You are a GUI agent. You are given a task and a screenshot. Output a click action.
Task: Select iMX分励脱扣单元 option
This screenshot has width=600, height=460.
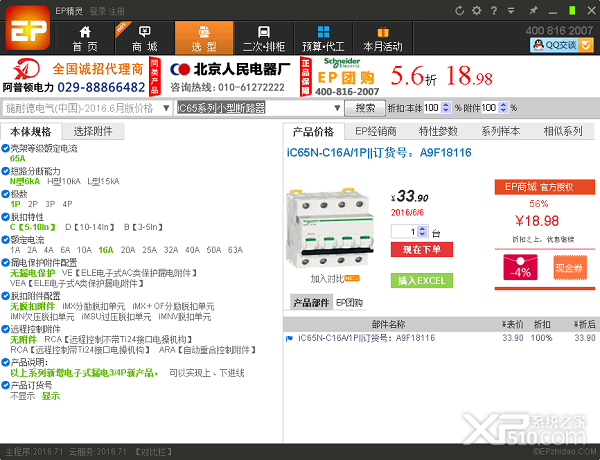93,307
